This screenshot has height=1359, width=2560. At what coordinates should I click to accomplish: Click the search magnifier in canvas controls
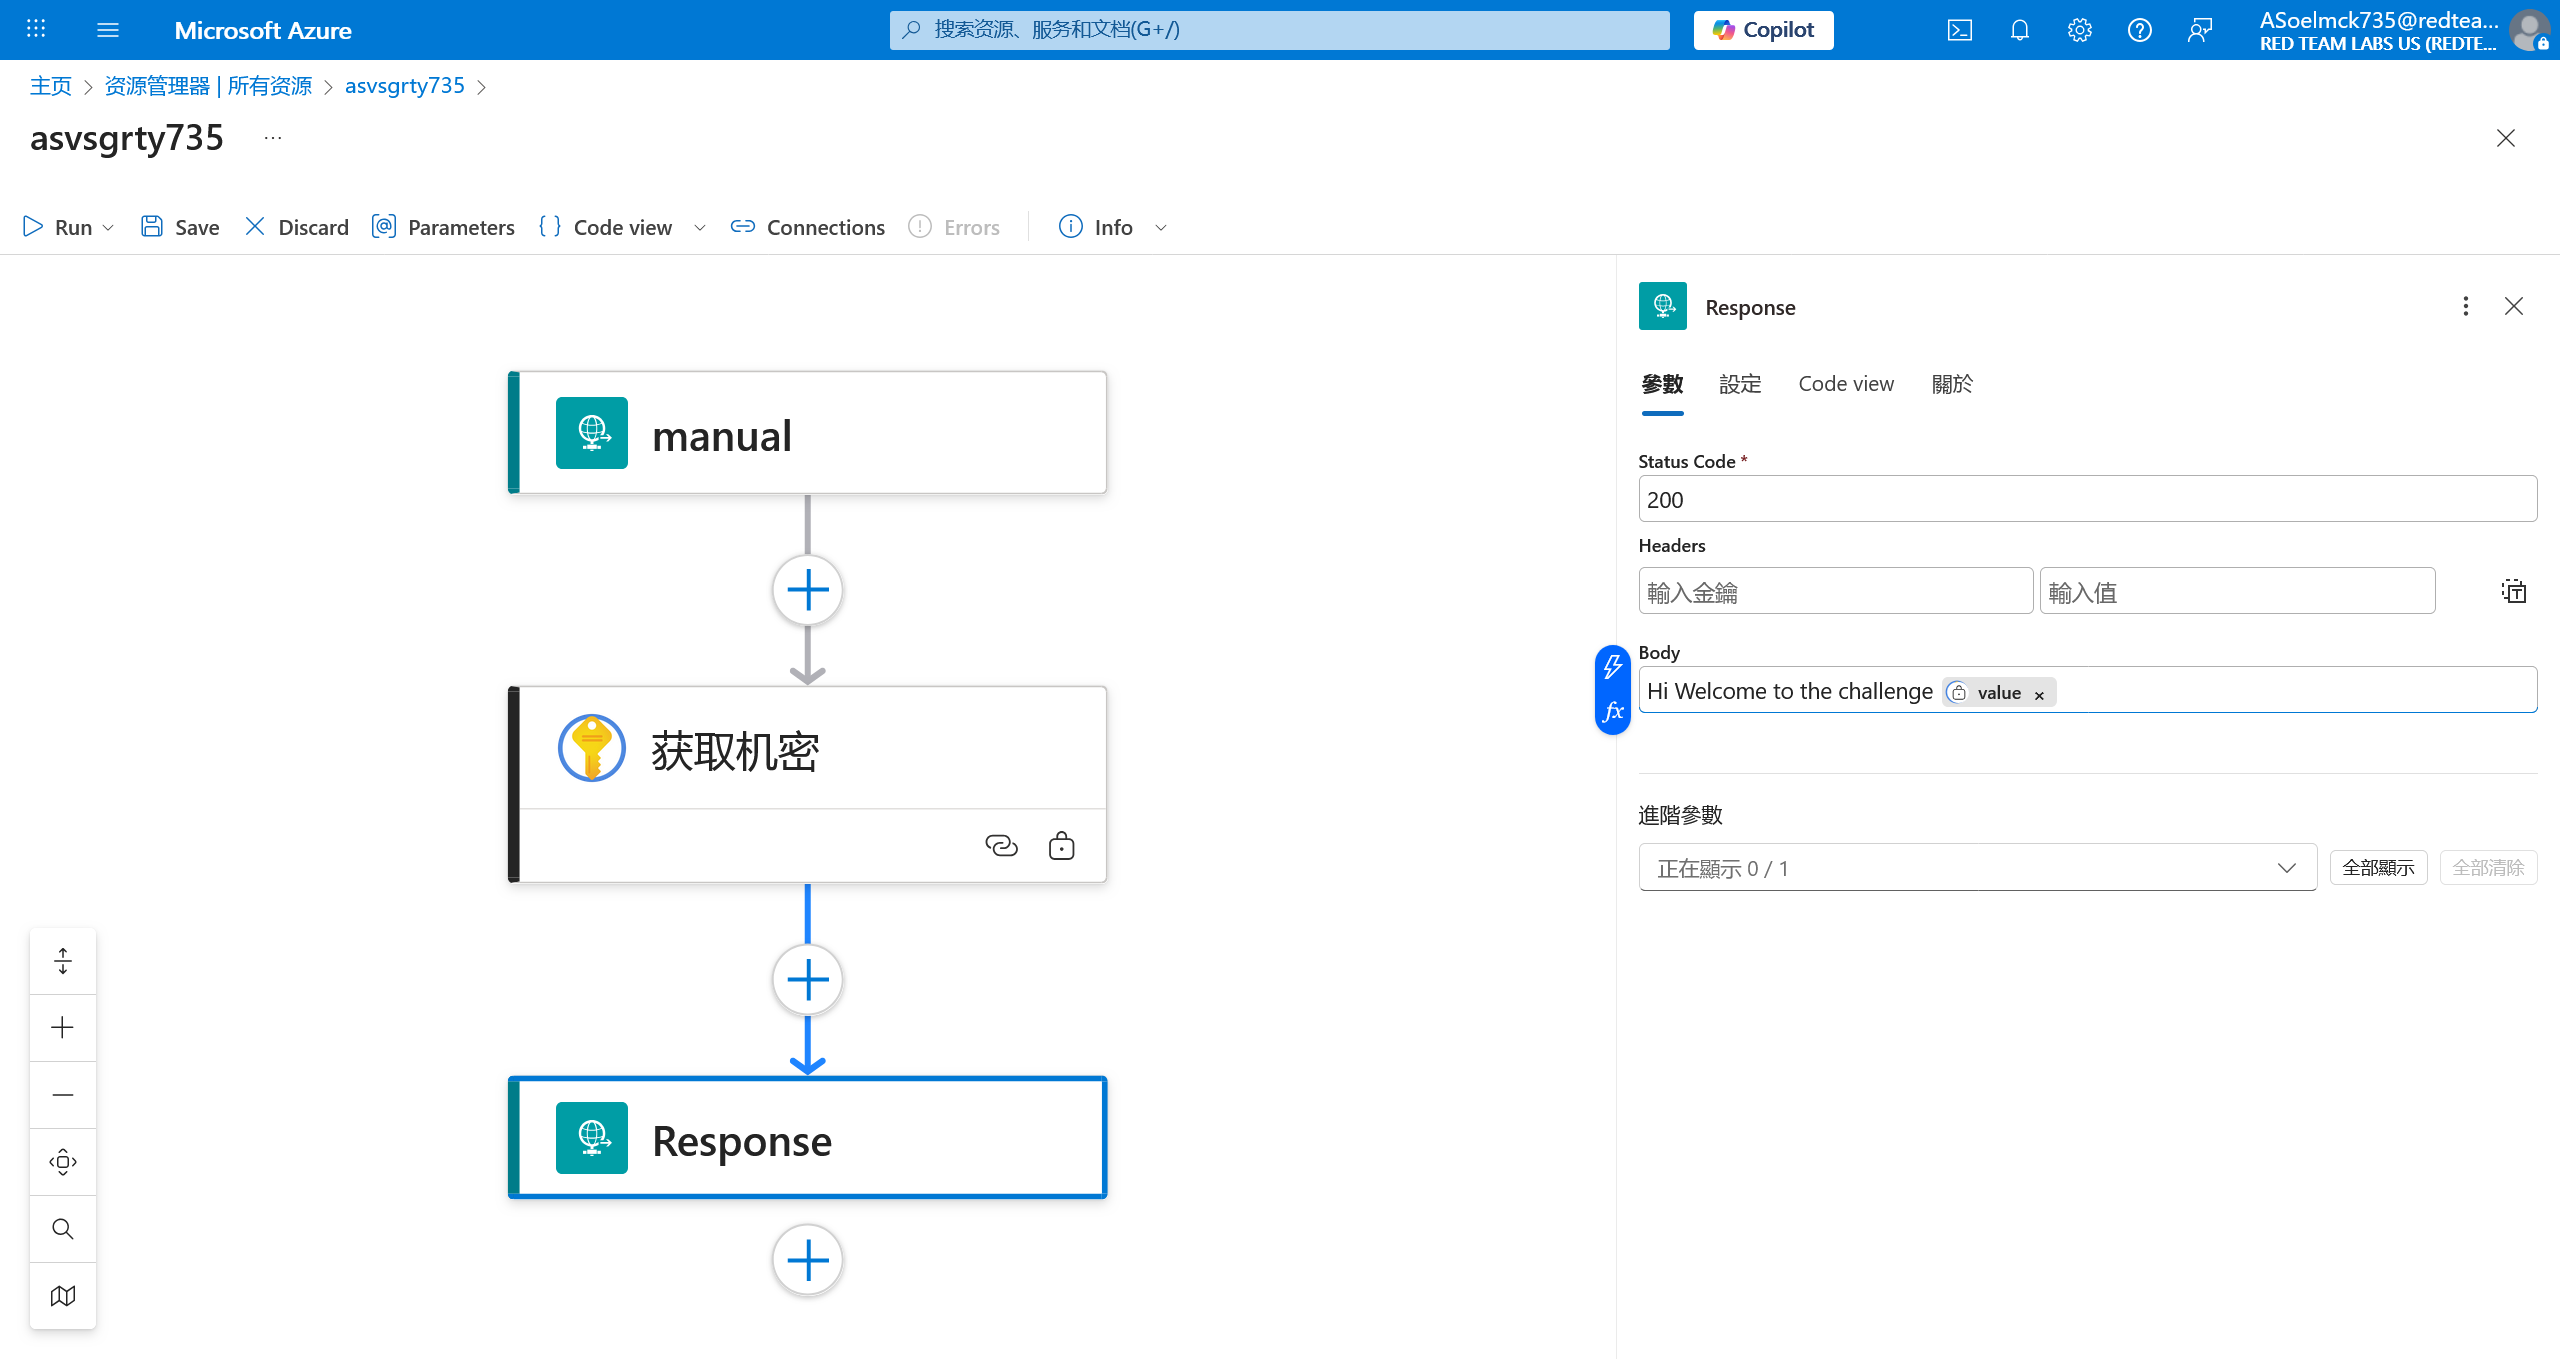click(x=63, y=1229)
